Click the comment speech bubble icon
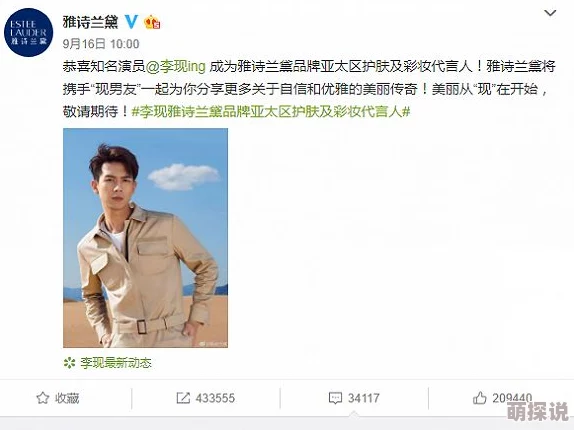This screenshot has width=574, height=430. click(x=335, y=398)
